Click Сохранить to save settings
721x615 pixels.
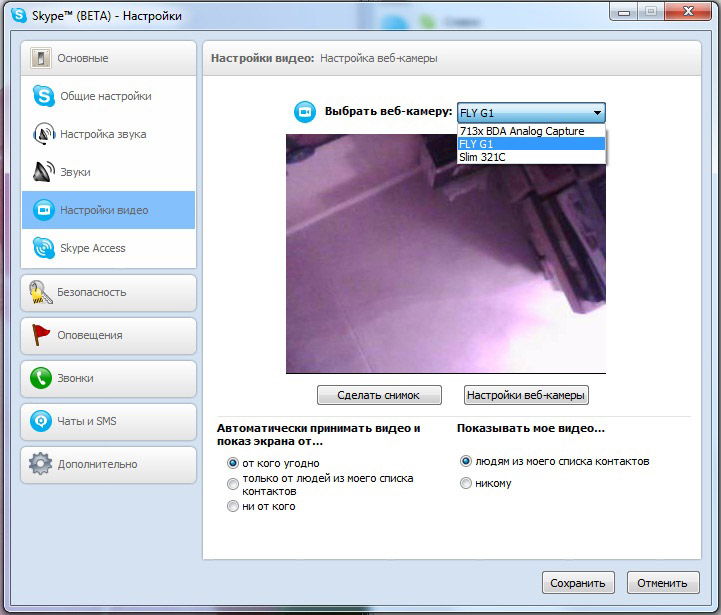[578, 583]
